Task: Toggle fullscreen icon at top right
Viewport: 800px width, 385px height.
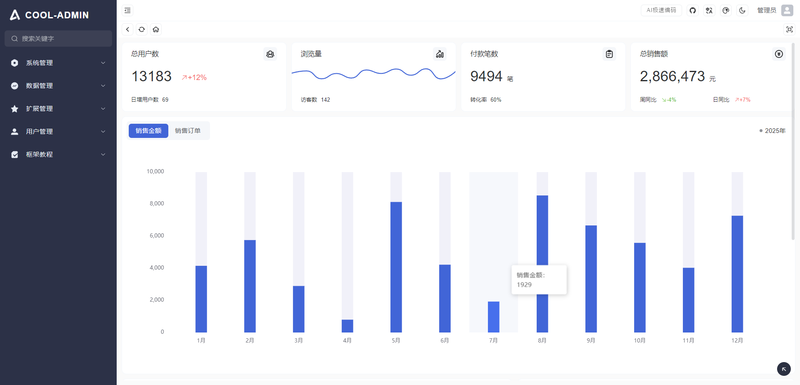Action: [789, 30]
